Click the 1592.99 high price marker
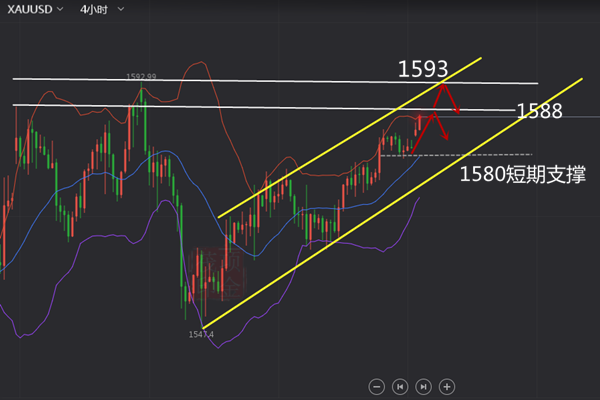Viewport: 600px width, 400px height. coord(143,75)
